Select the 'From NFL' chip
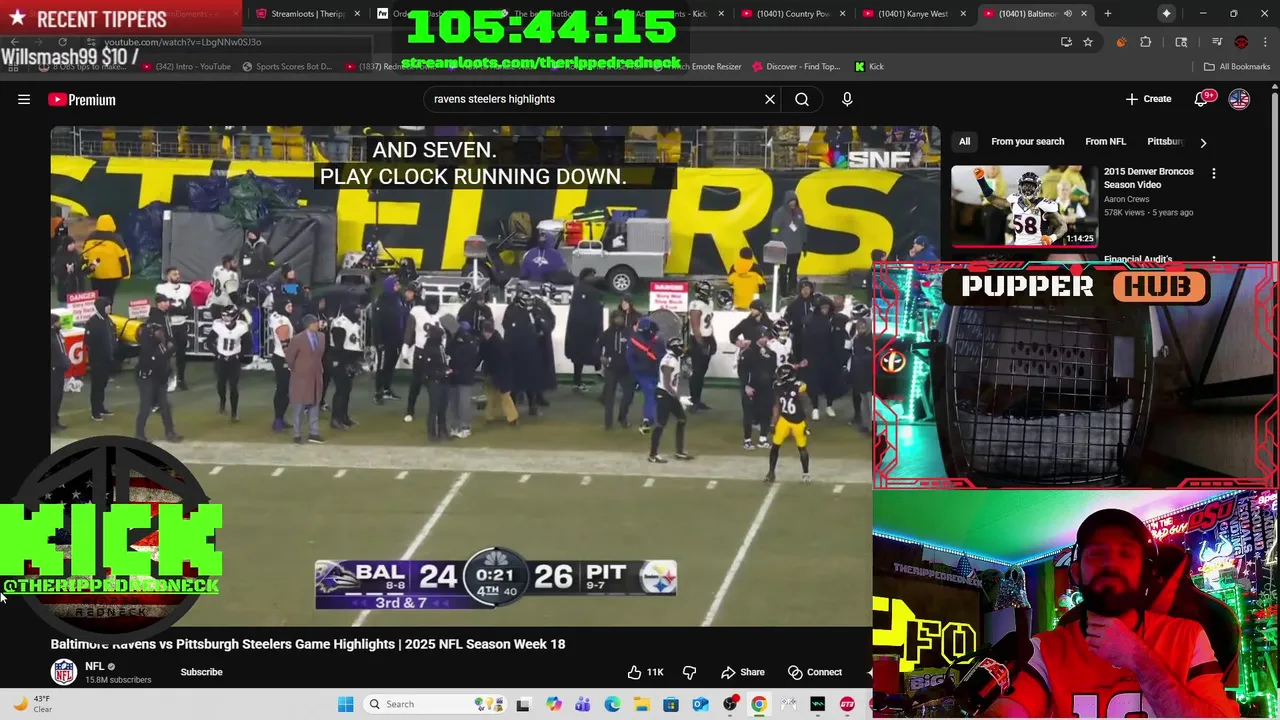This screenshot has height=720, width=1280. pyautogui.click(x=1105, y=142)
